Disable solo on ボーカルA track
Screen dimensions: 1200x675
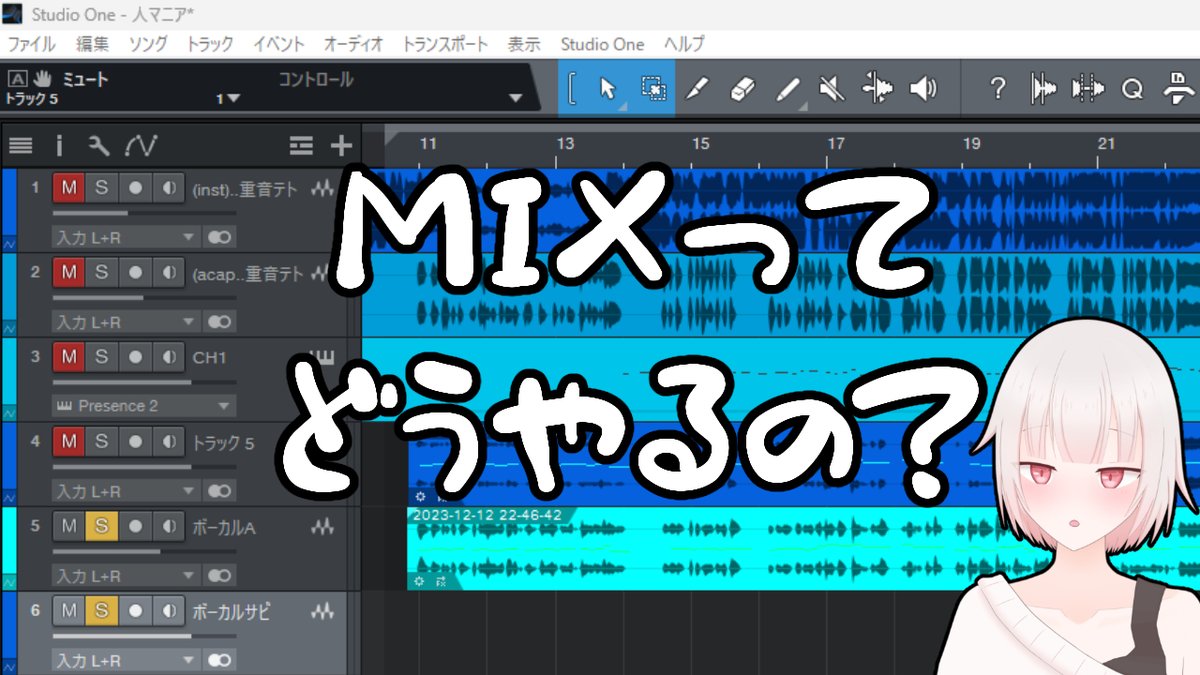(101, 526)
